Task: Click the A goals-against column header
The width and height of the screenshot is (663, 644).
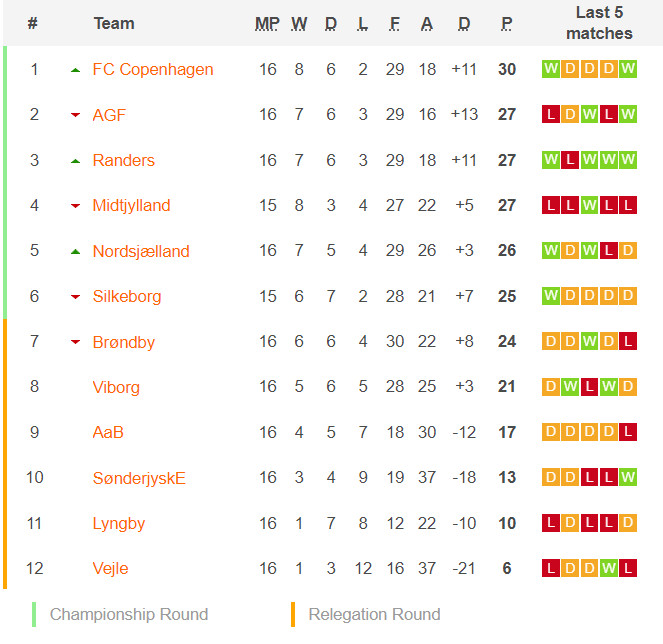Action: [x=427, y=24]
